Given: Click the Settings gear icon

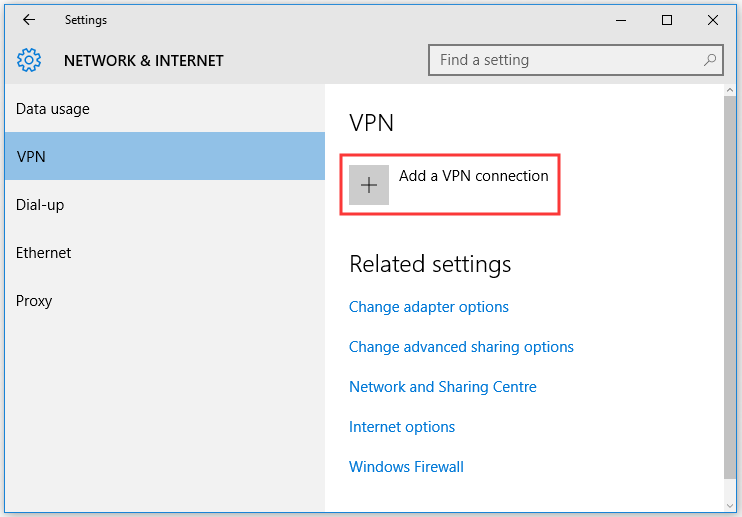Looking at the screenshot, I should tap(29, 60).
